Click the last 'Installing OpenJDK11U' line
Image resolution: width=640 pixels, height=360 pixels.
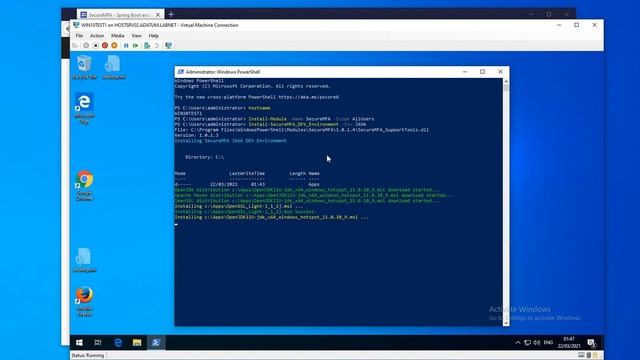coord(271,217)
